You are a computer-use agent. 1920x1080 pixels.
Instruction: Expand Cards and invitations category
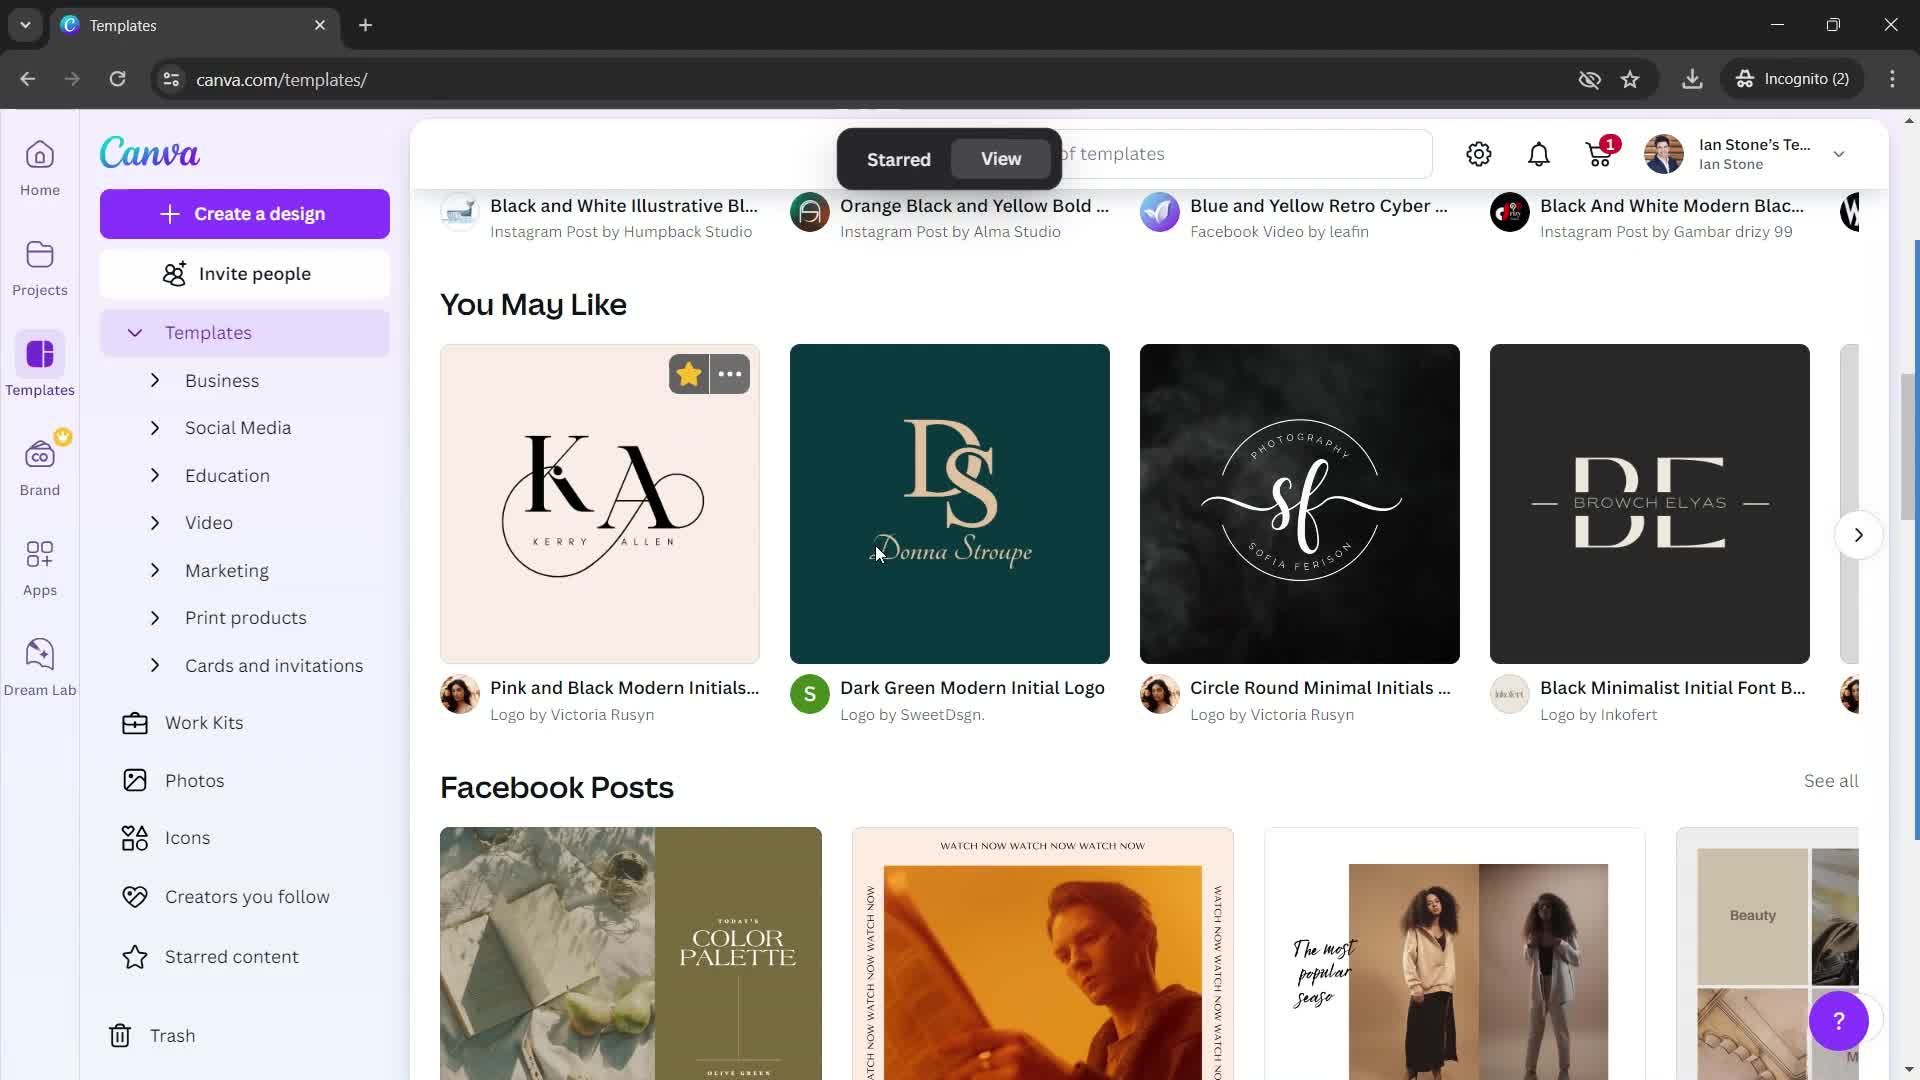coord(155,666)
